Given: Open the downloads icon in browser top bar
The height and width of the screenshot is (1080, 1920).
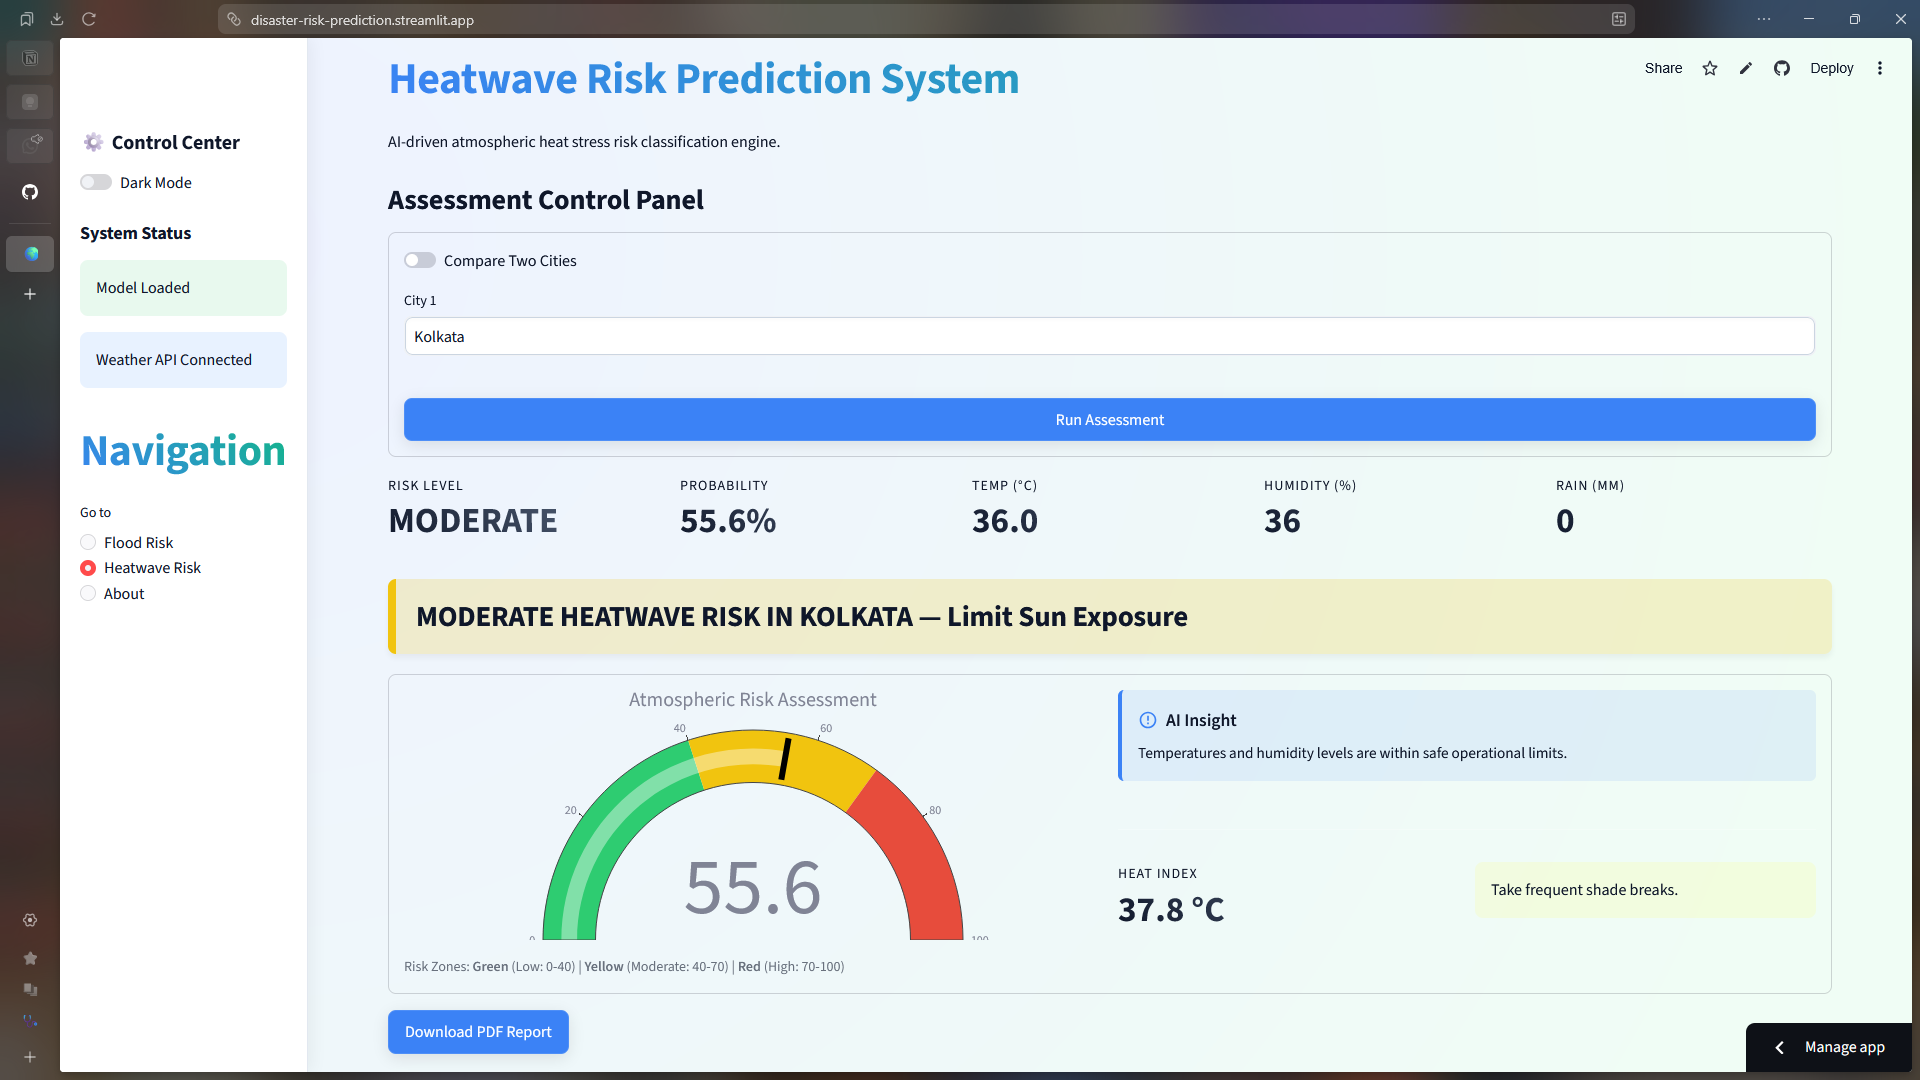Looking at the screenshot, I should click(x=57, y=19).
